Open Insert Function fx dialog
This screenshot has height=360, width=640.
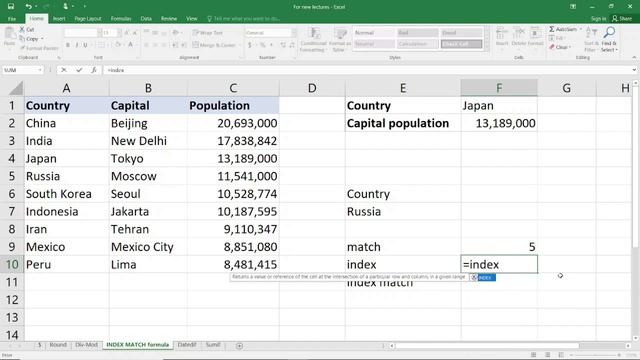click(94, 70)
